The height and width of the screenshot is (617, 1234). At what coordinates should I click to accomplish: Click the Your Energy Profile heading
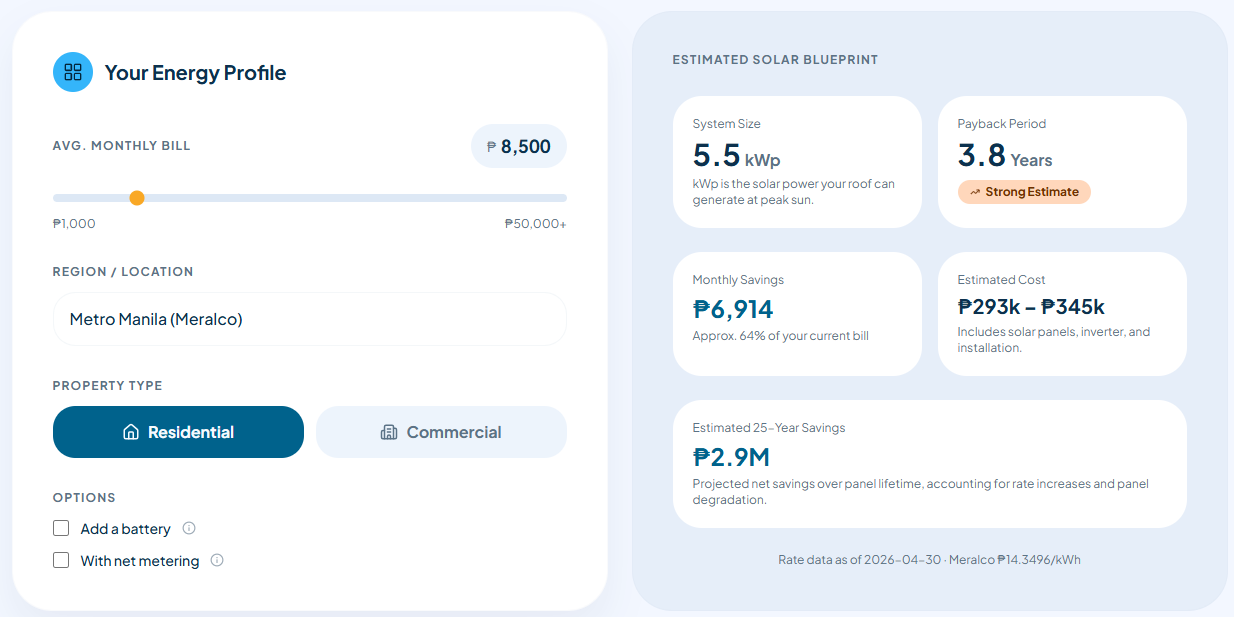pos(195,72)
